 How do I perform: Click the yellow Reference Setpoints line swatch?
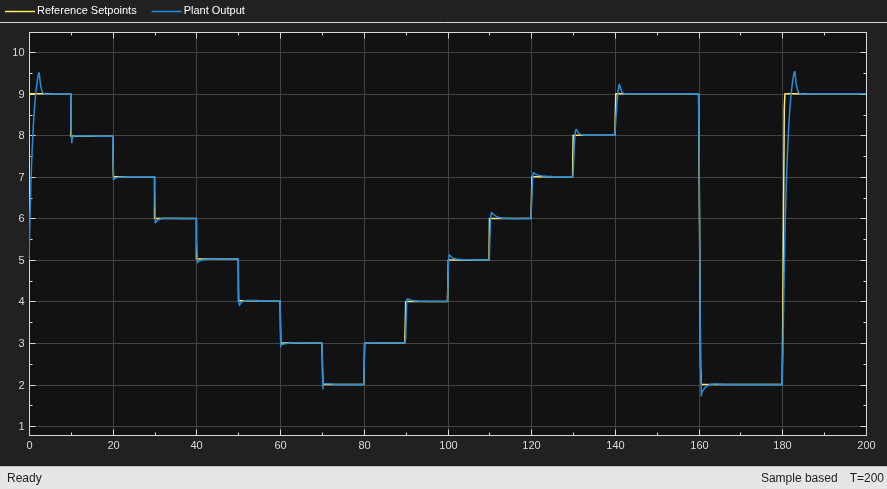tap(20, 11)
